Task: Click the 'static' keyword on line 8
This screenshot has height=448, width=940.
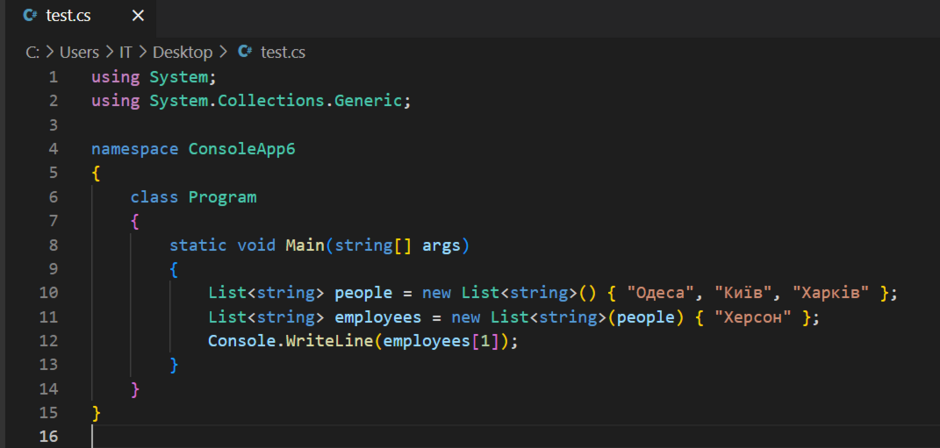Action: [198, 245]
